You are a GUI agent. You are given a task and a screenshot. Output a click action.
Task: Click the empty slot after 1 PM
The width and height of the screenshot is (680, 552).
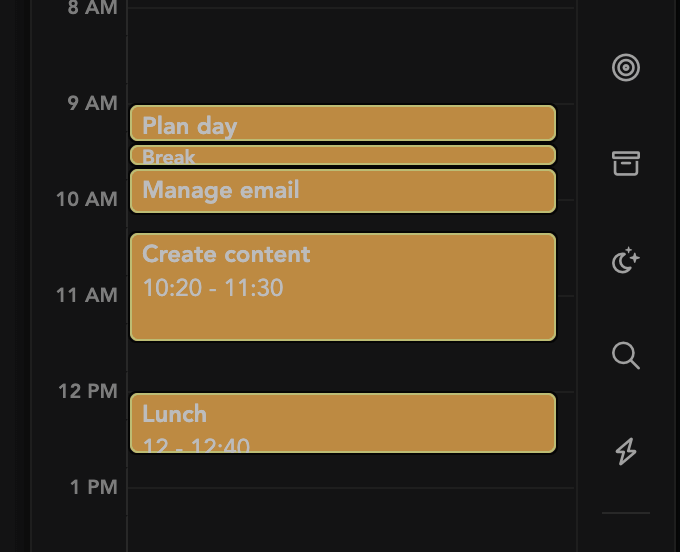(x=350, y=519)
